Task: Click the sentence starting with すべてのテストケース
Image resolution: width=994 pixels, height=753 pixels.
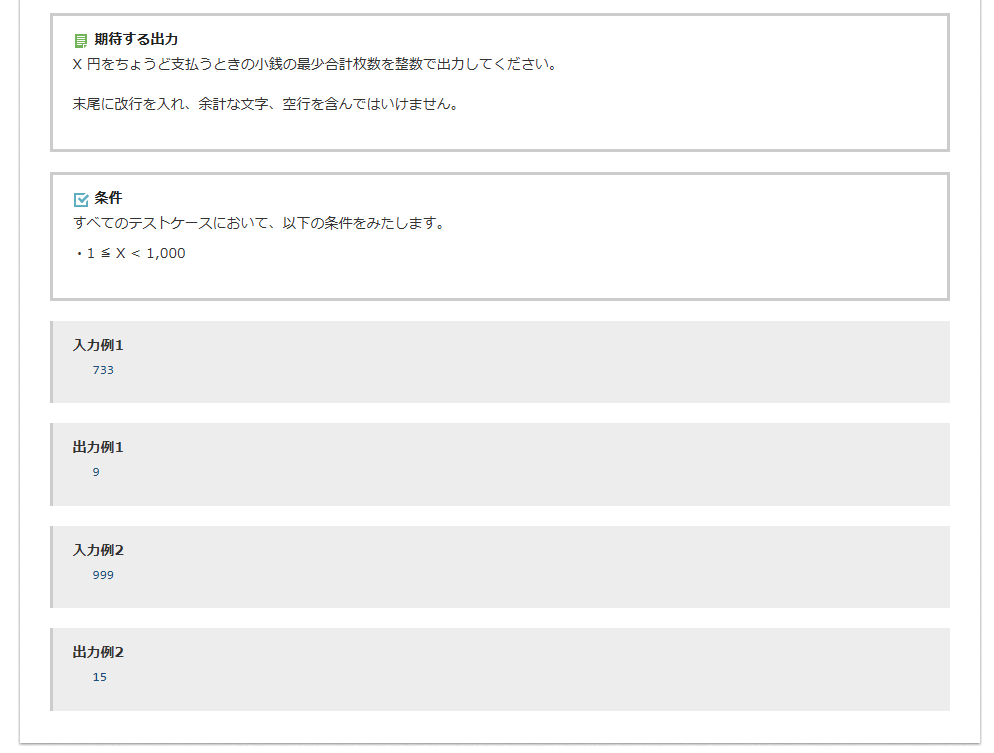Action: pos(259,223)
